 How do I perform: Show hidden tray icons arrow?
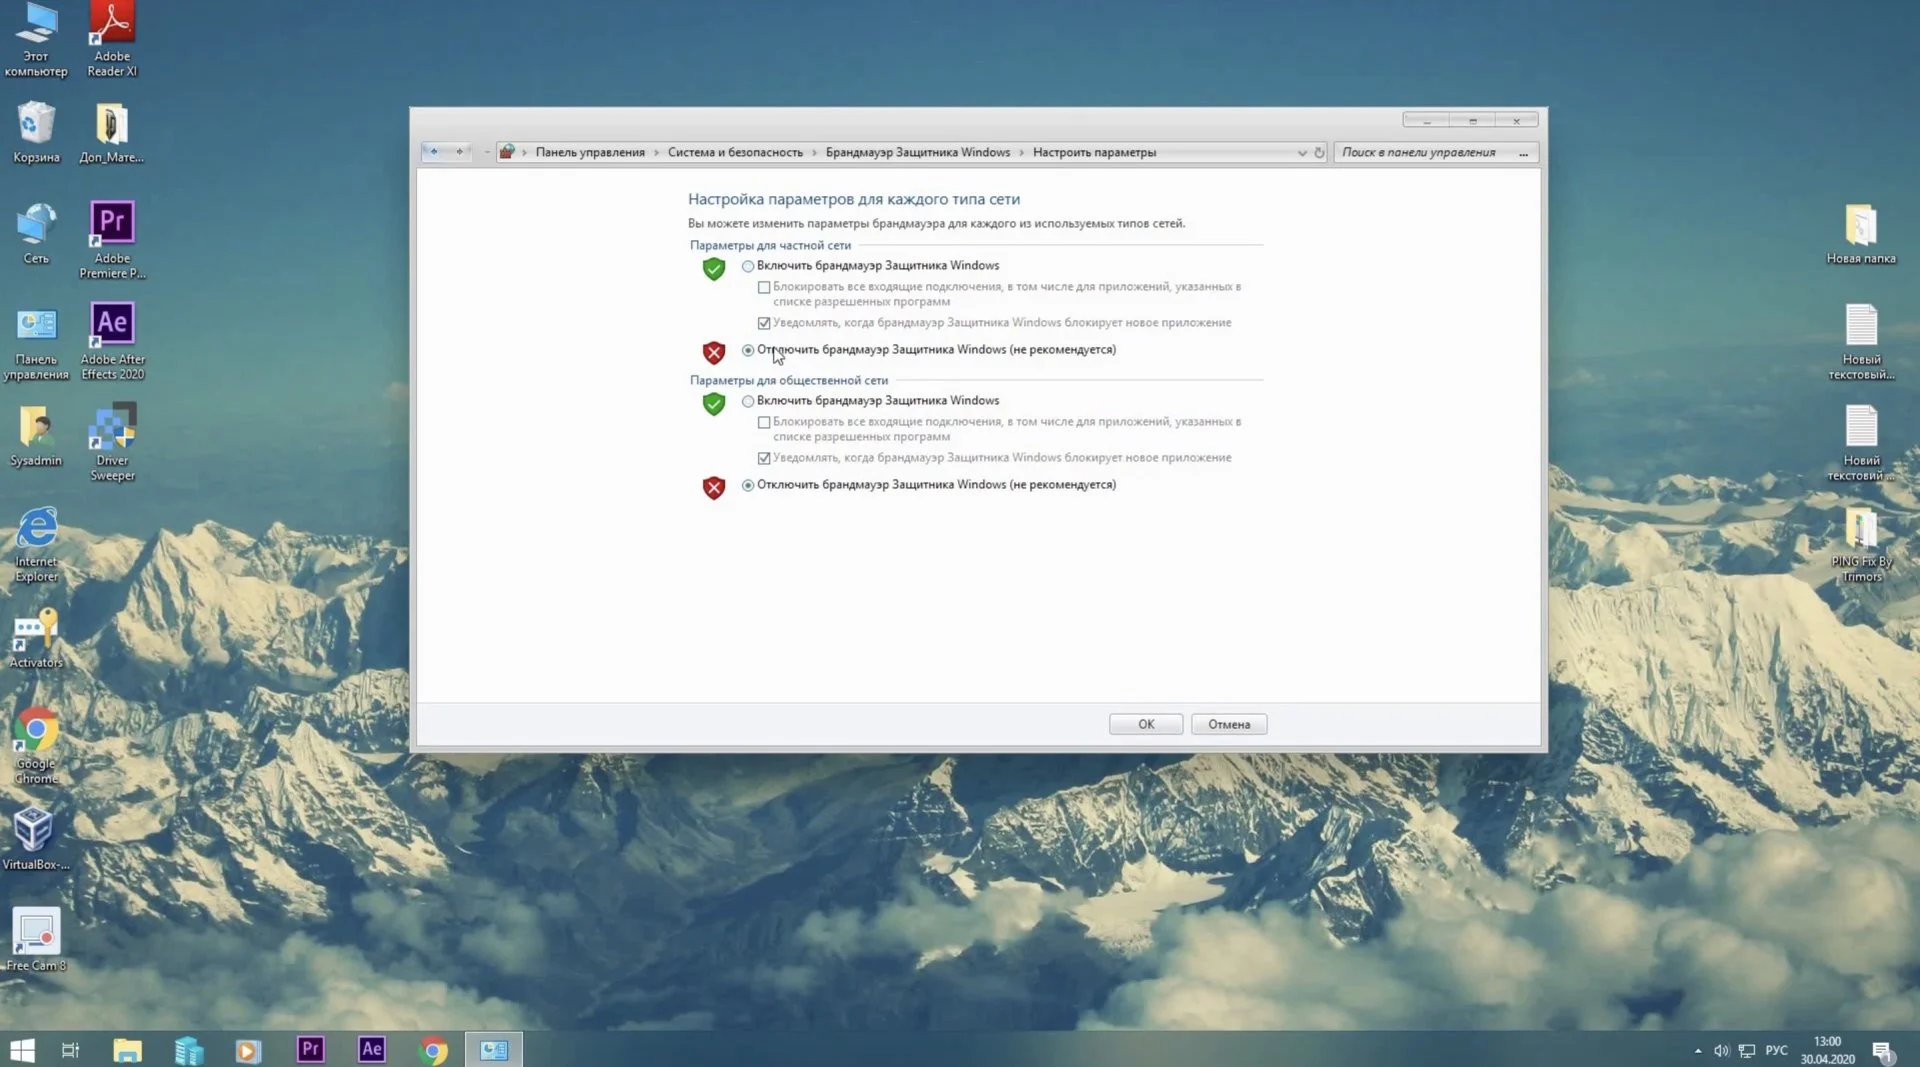1698,1050
